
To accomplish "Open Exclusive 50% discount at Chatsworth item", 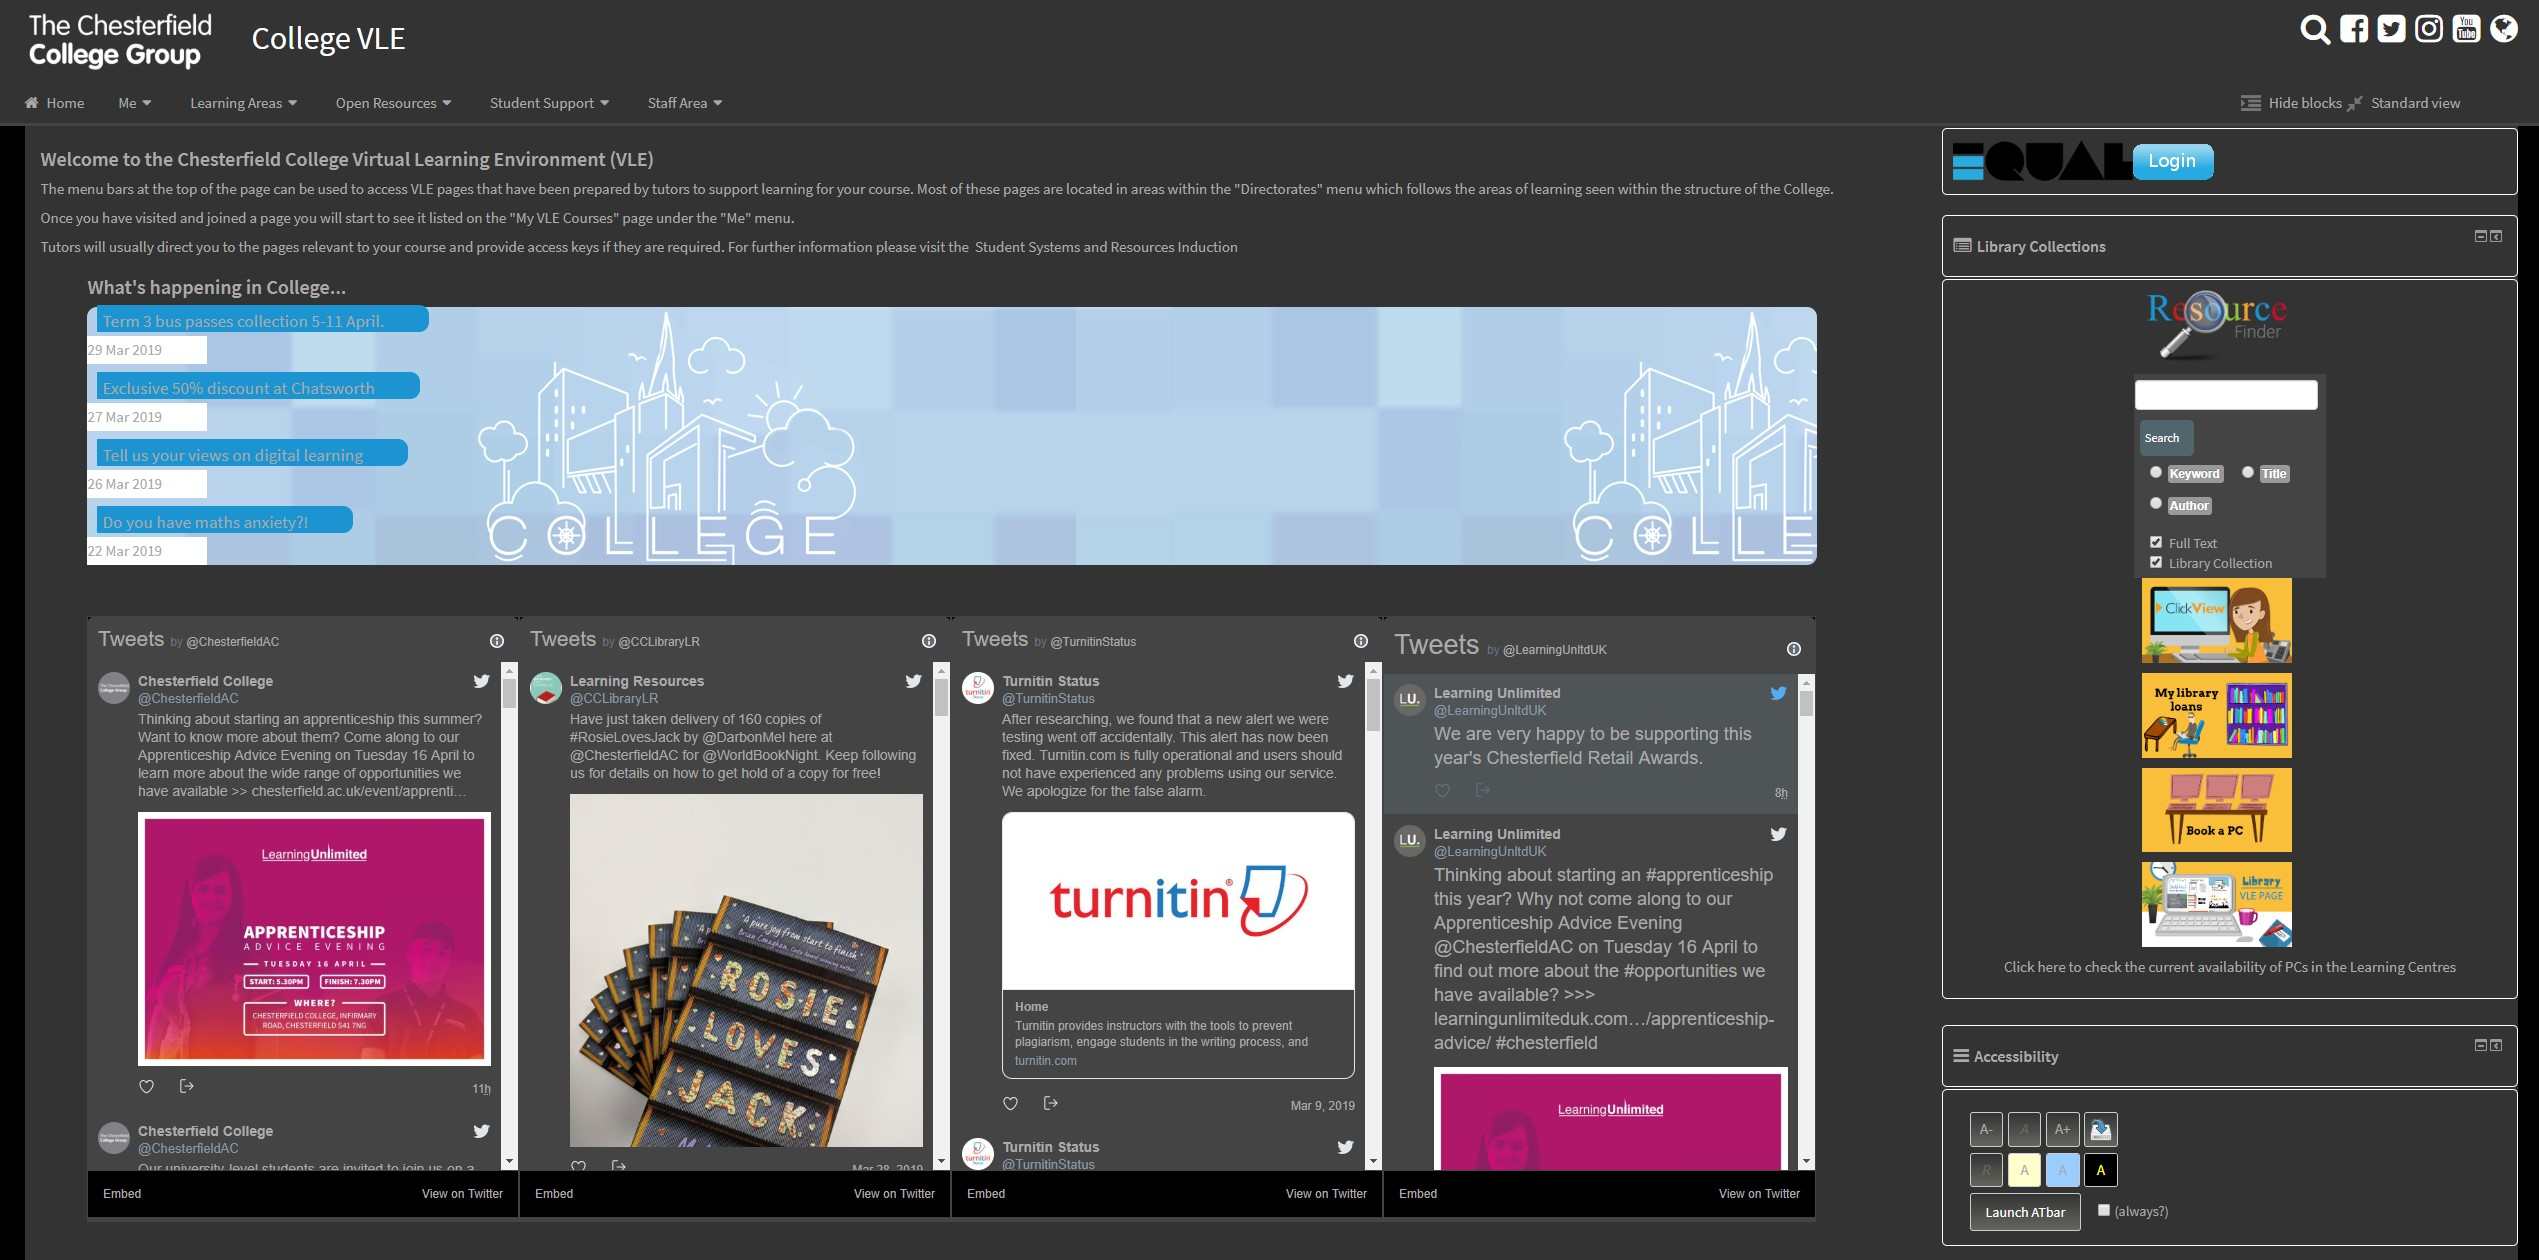I will [238, 388].
